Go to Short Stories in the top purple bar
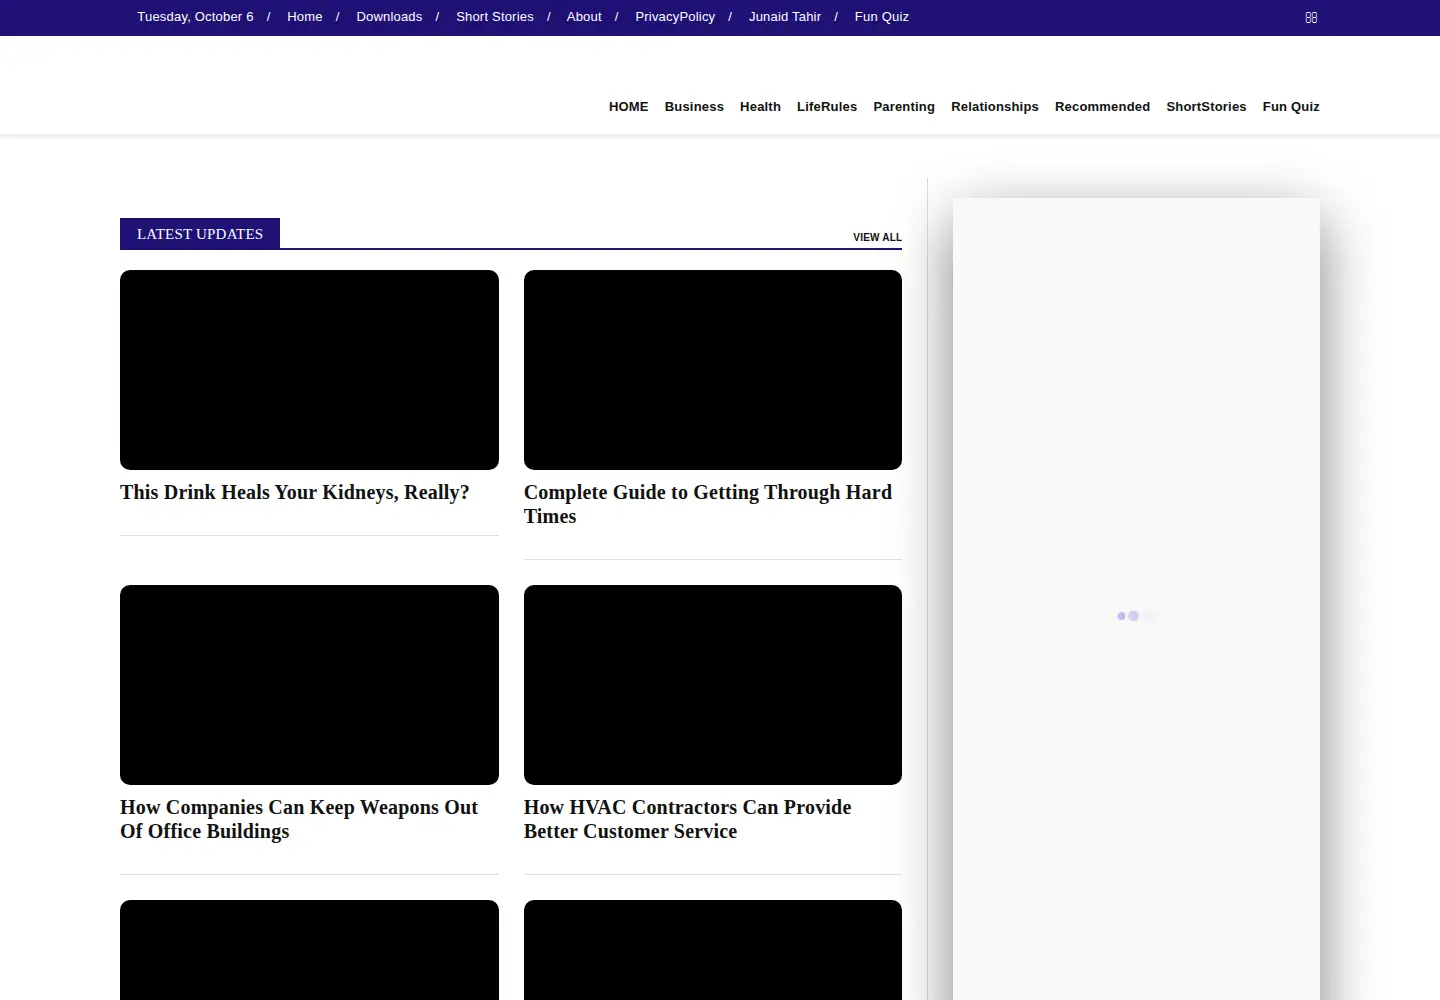The height and width of the screenshot is (1000, 1440). [495, 17]
